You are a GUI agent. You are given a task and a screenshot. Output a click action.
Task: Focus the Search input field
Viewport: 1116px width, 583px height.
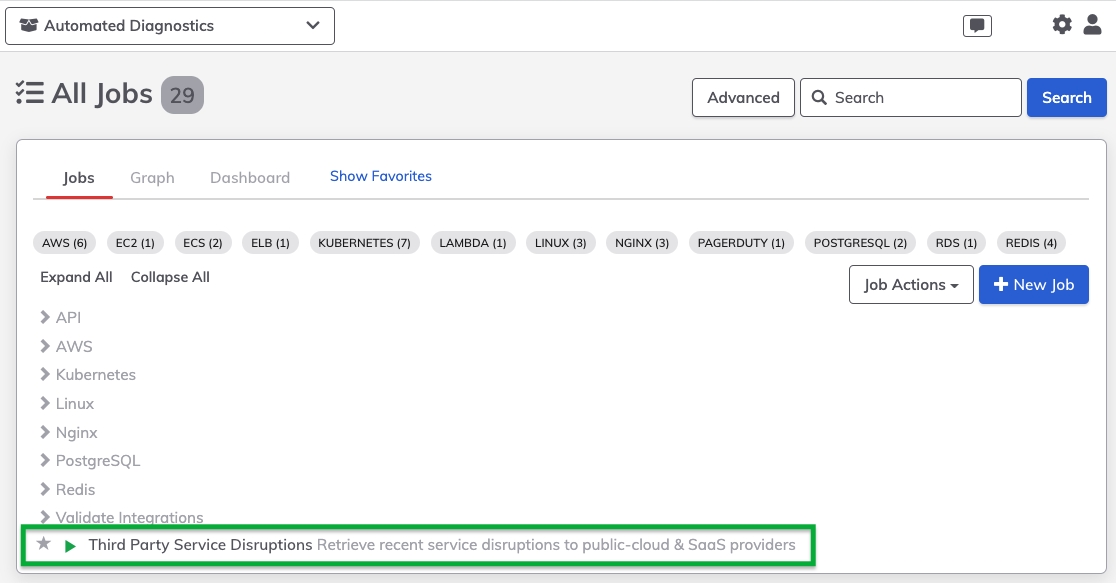911,98
